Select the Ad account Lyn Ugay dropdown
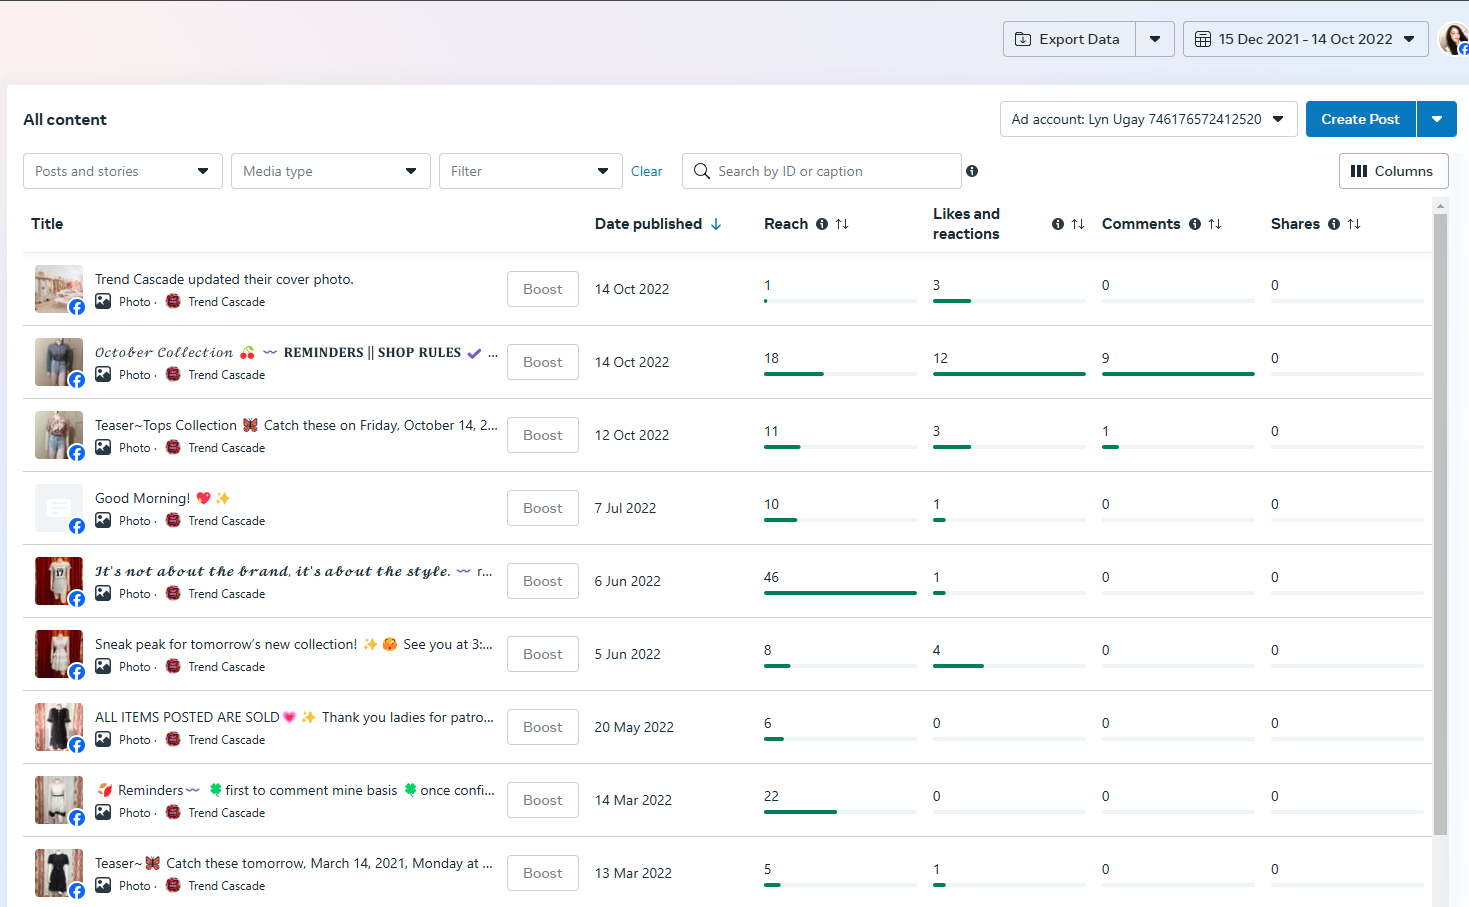This screenshot has height=907, width=1469. tap(1148, 119)
